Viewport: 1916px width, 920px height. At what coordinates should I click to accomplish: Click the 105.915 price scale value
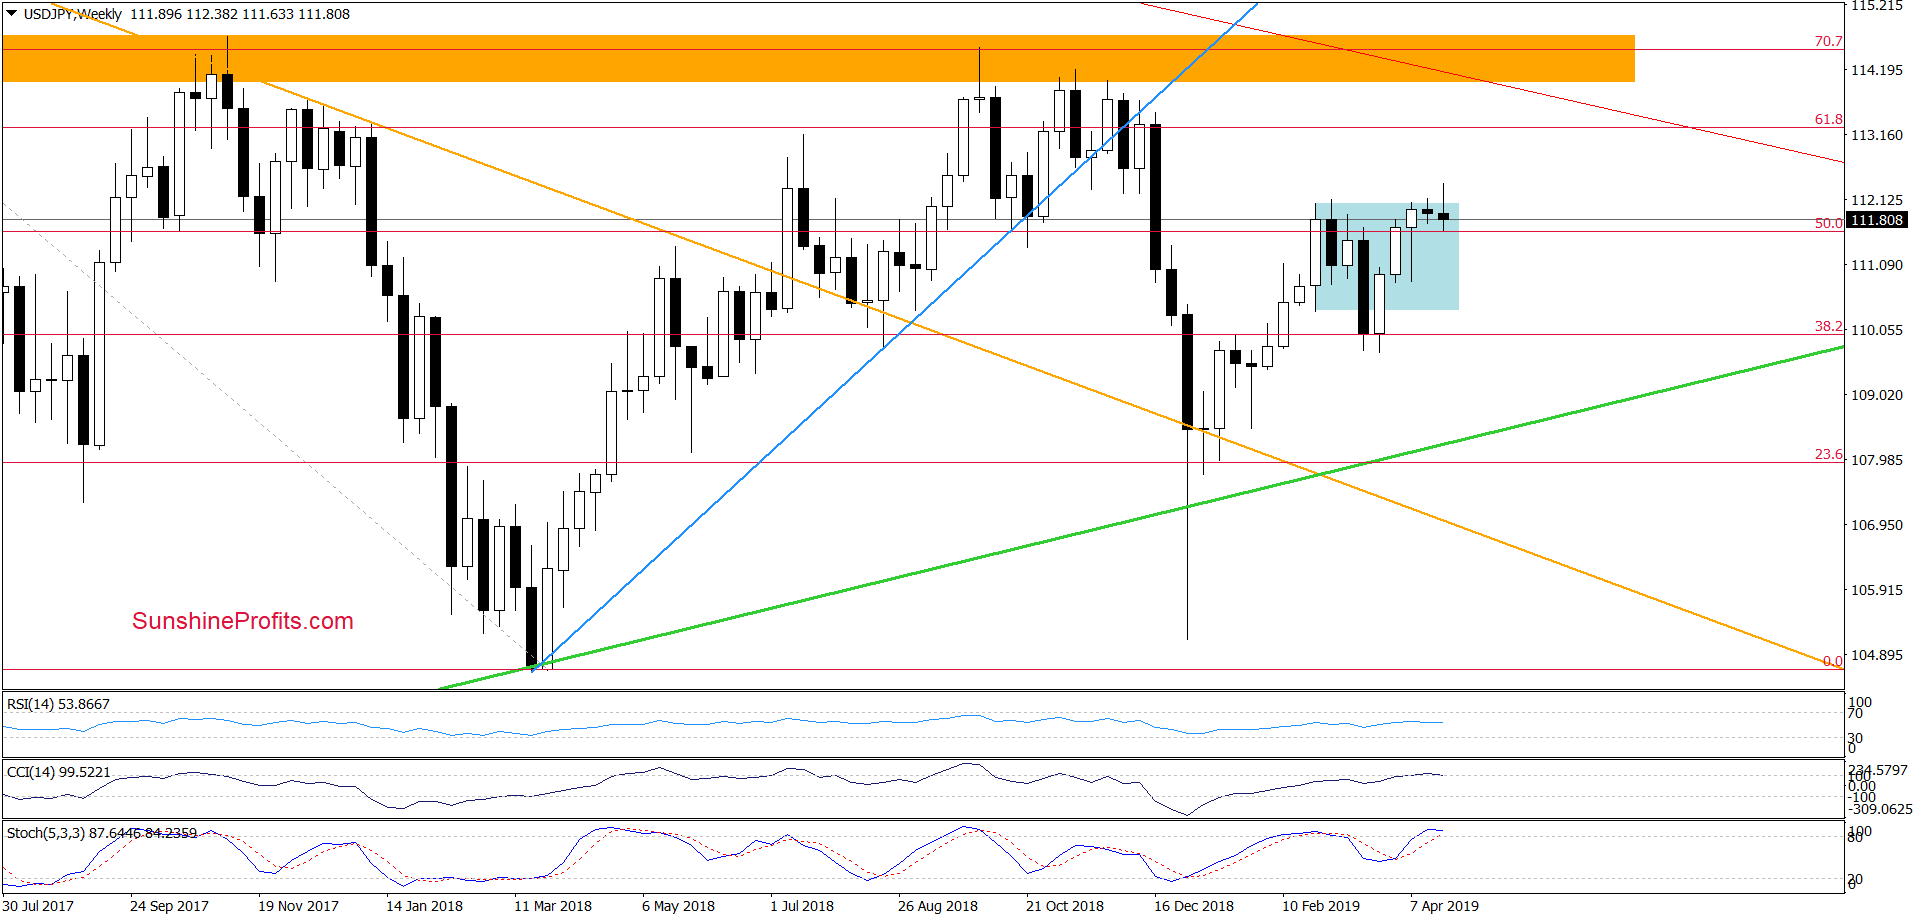pos(1877,590)
